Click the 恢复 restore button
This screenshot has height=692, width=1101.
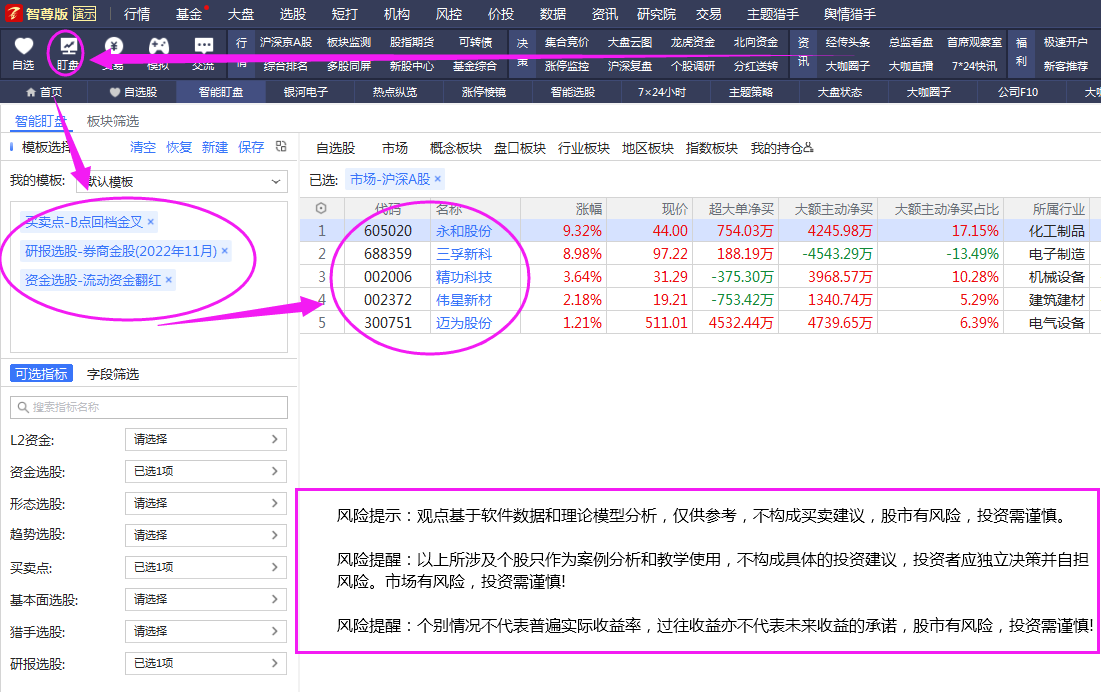click(178, 147)
